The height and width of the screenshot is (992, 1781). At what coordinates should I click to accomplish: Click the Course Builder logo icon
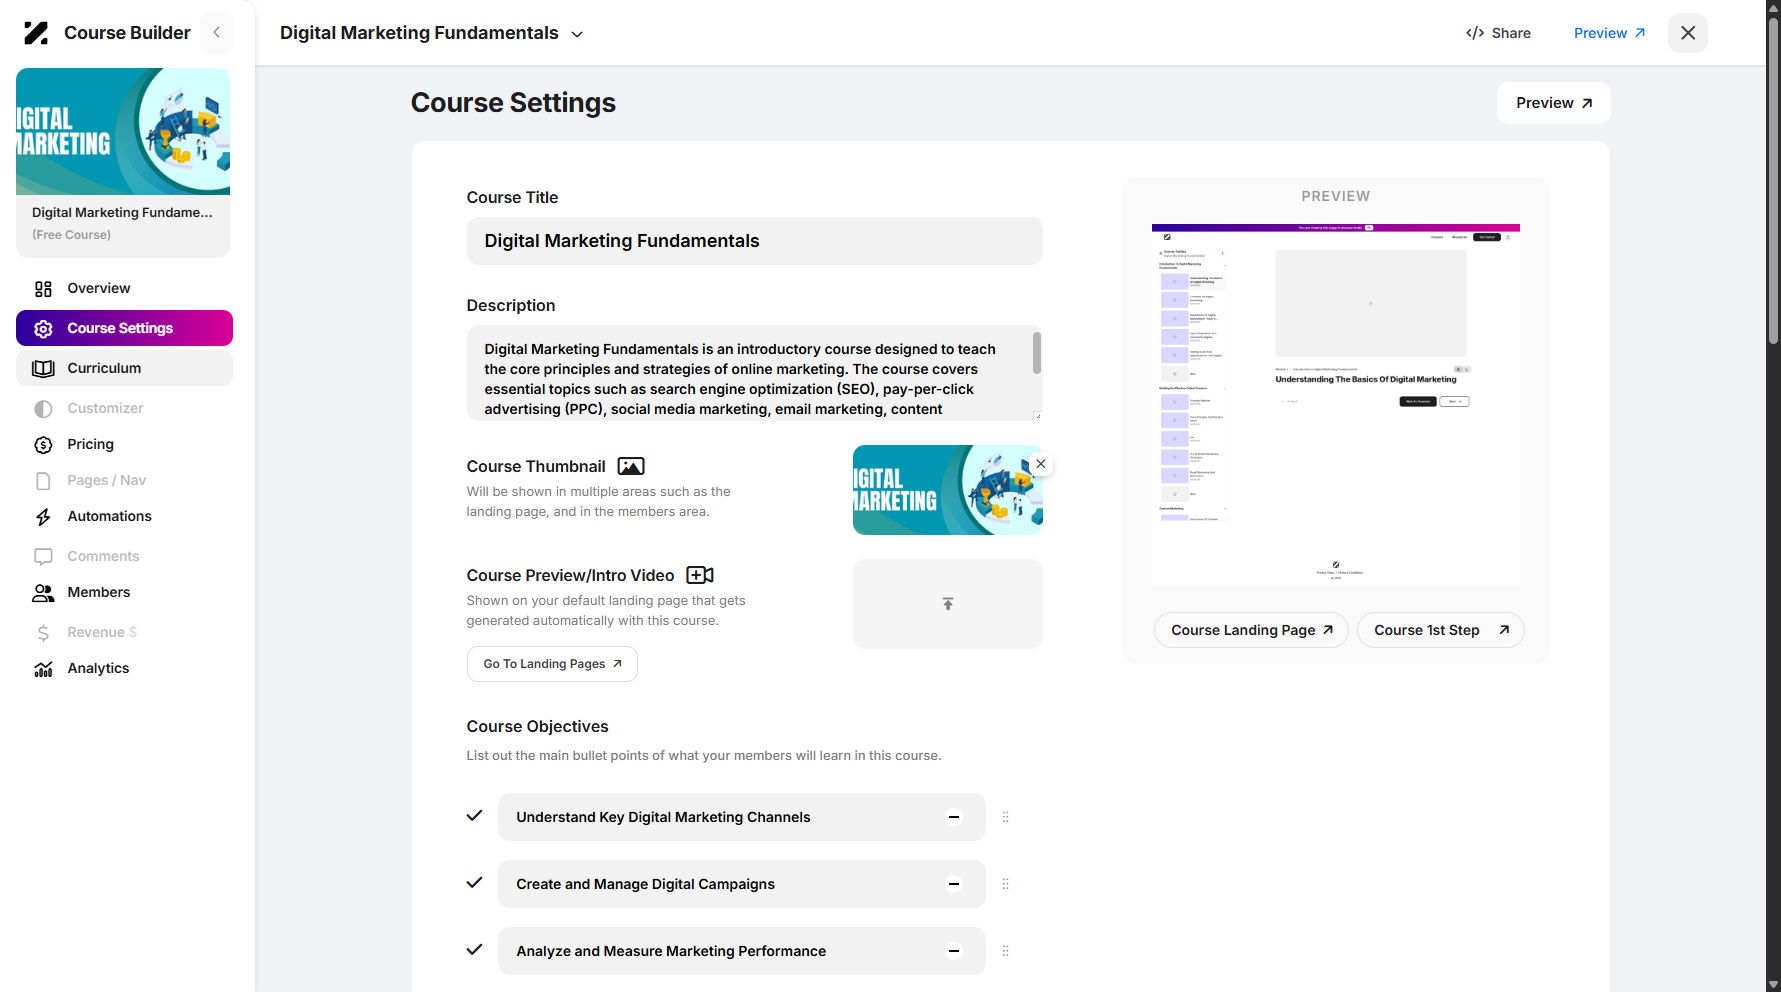pos(36,33)
